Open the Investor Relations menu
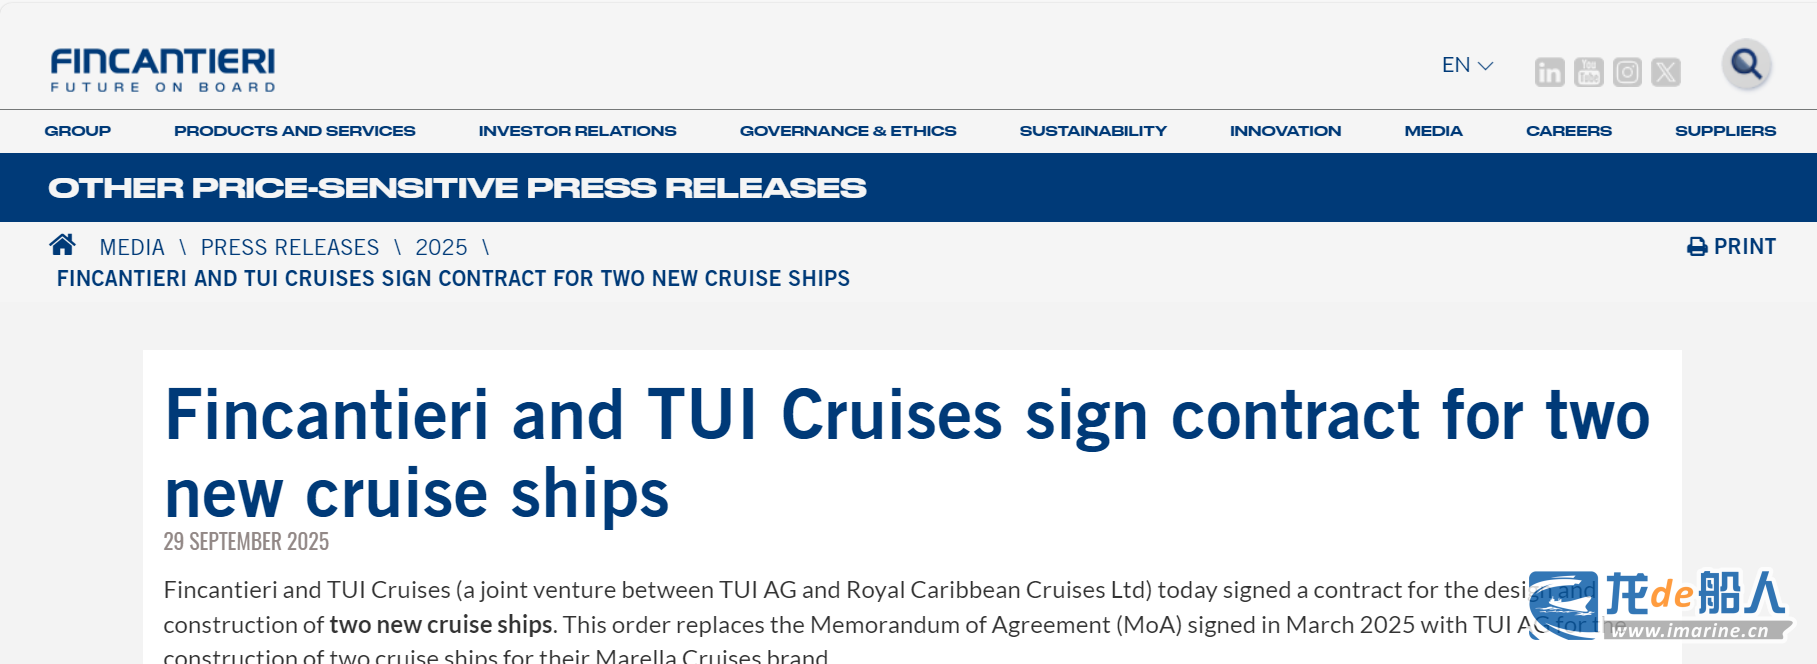This screenshot has height=664, width=1817. pyautogui.click(x=577, y=131)
